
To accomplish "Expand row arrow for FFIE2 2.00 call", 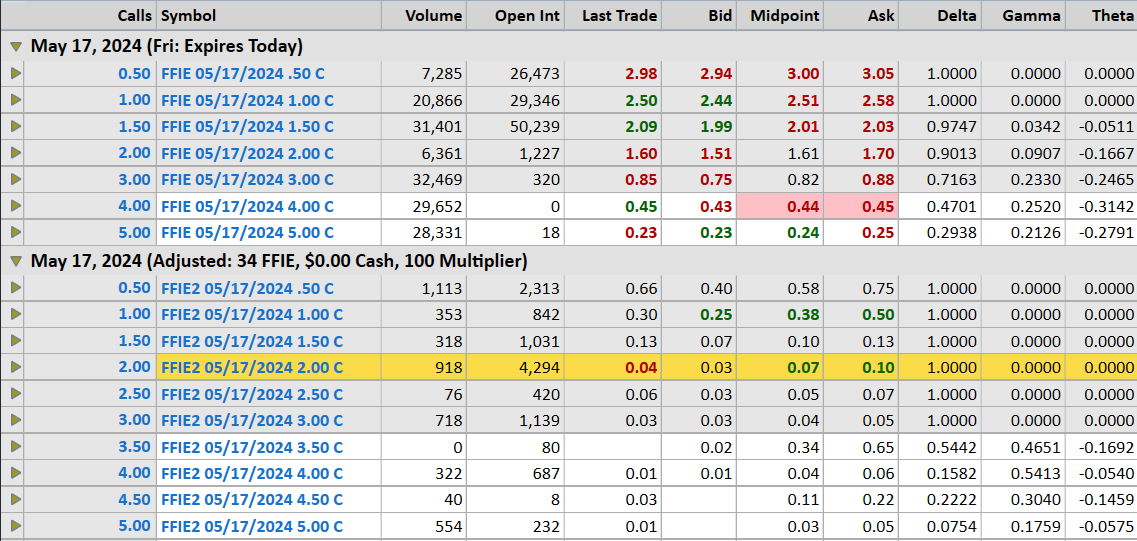I will [x=15, y=367].
